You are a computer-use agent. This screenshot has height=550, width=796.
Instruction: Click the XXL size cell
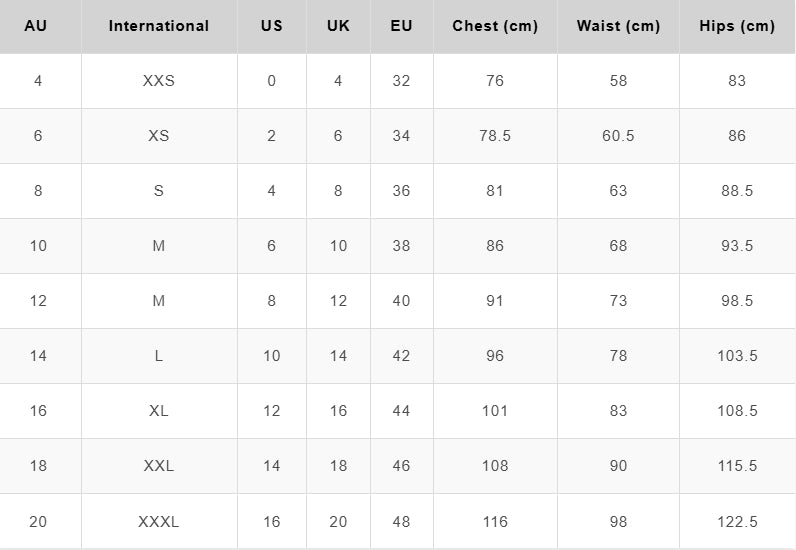[x=159, y=466]
